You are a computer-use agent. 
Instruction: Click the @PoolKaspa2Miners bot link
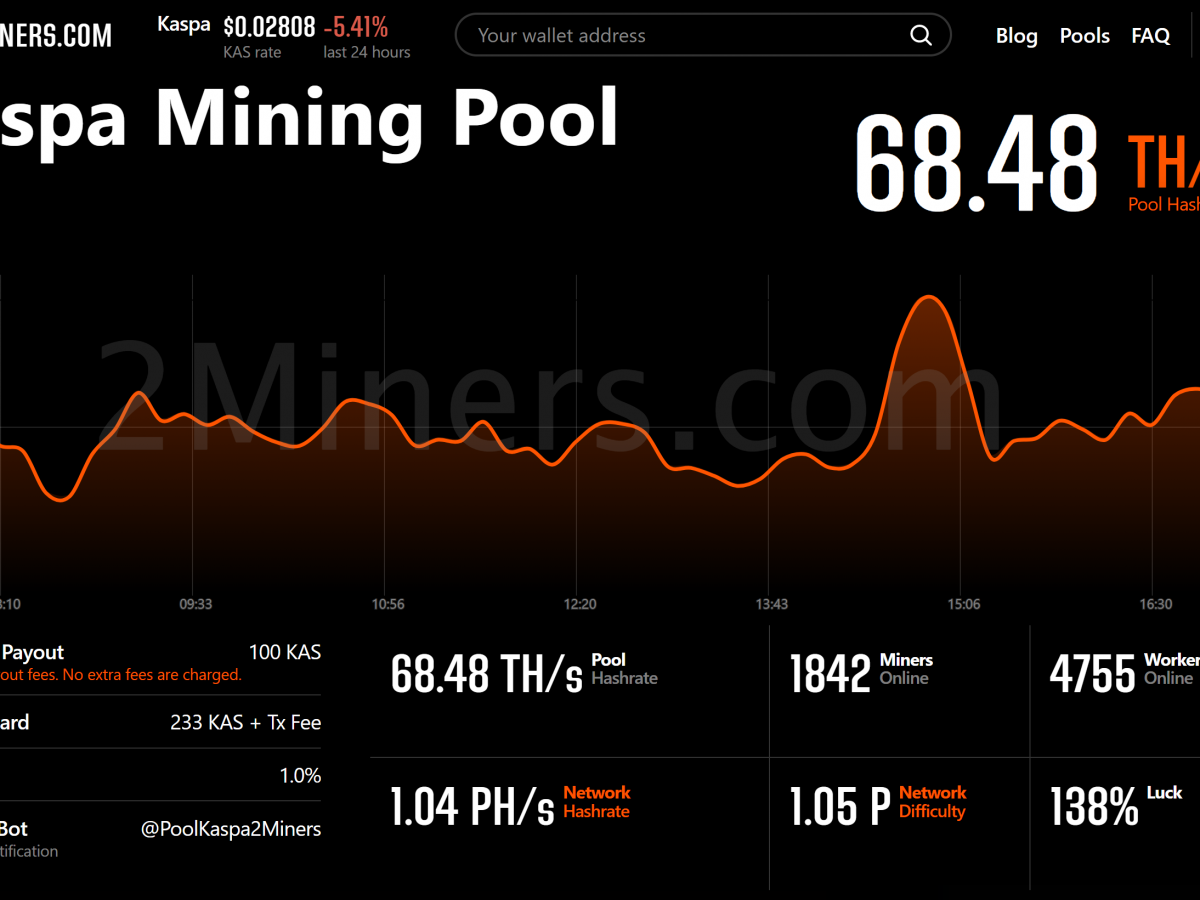tap(231, 829)
